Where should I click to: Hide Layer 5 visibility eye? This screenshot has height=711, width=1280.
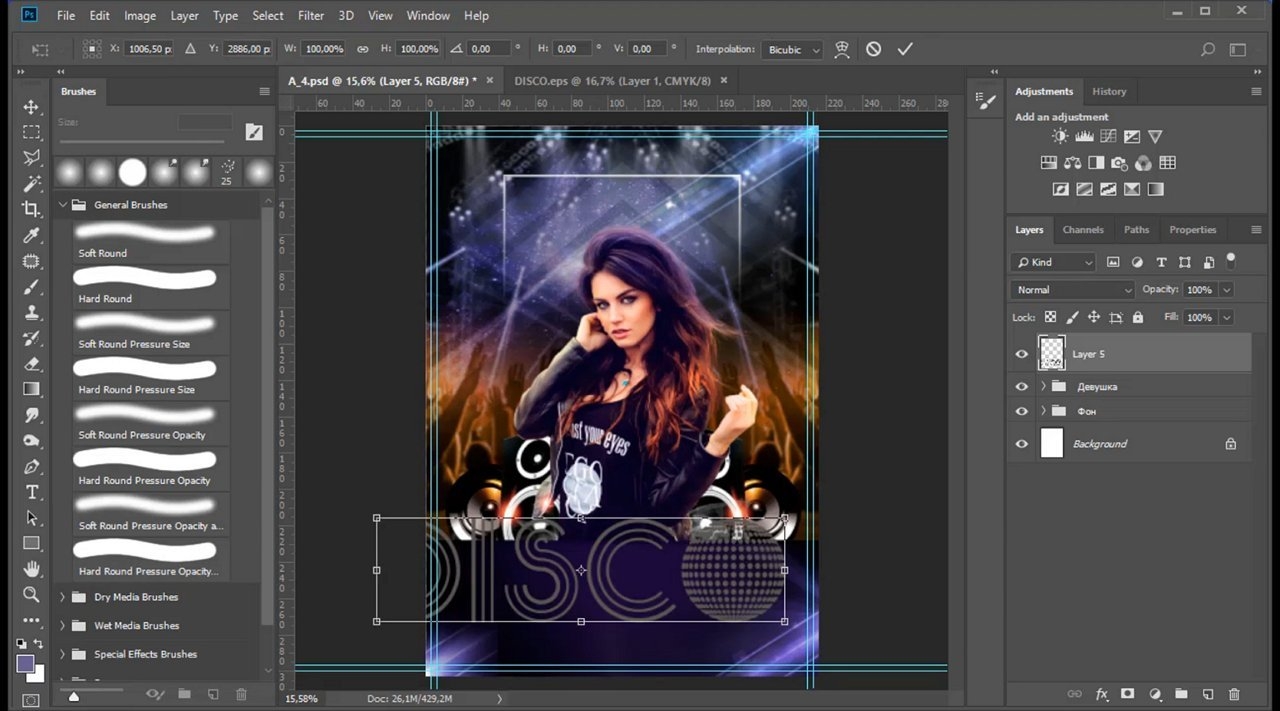[x=1021, y=354]
